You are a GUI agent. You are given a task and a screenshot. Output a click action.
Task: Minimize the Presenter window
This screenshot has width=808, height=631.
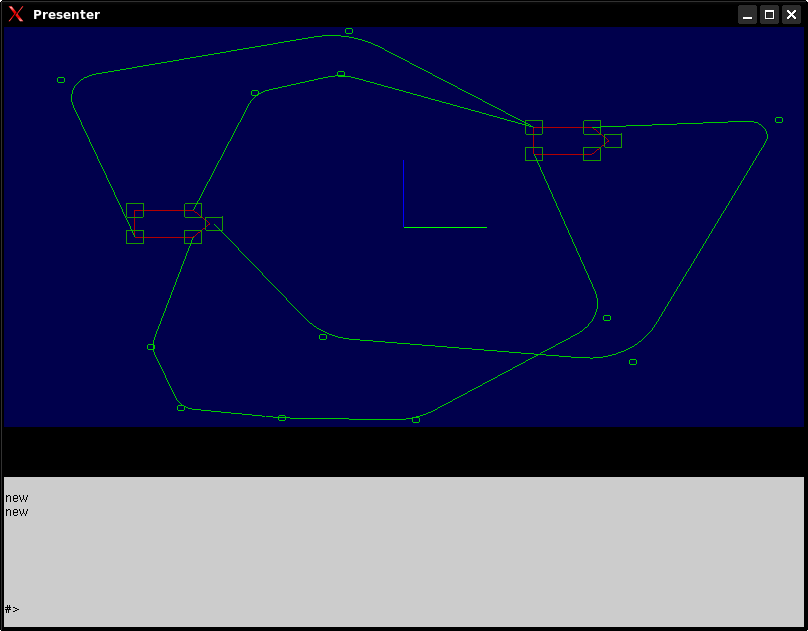747,14
